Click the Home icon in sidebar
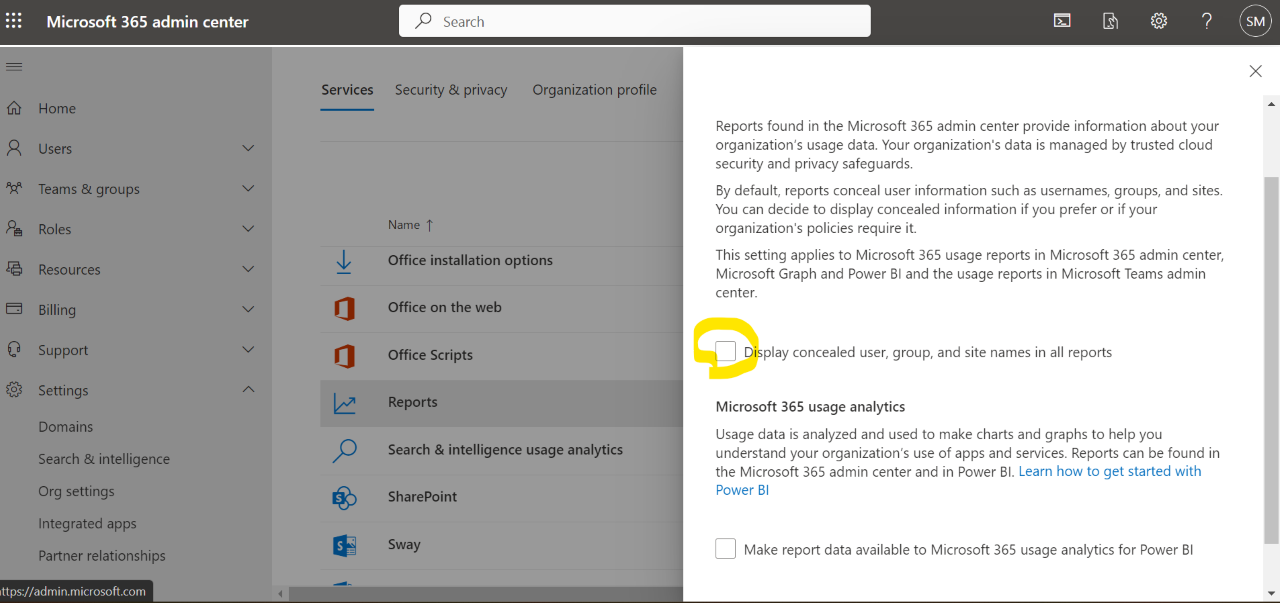The height and width of the screenshot is (603, 1280). tap(14, 108)
